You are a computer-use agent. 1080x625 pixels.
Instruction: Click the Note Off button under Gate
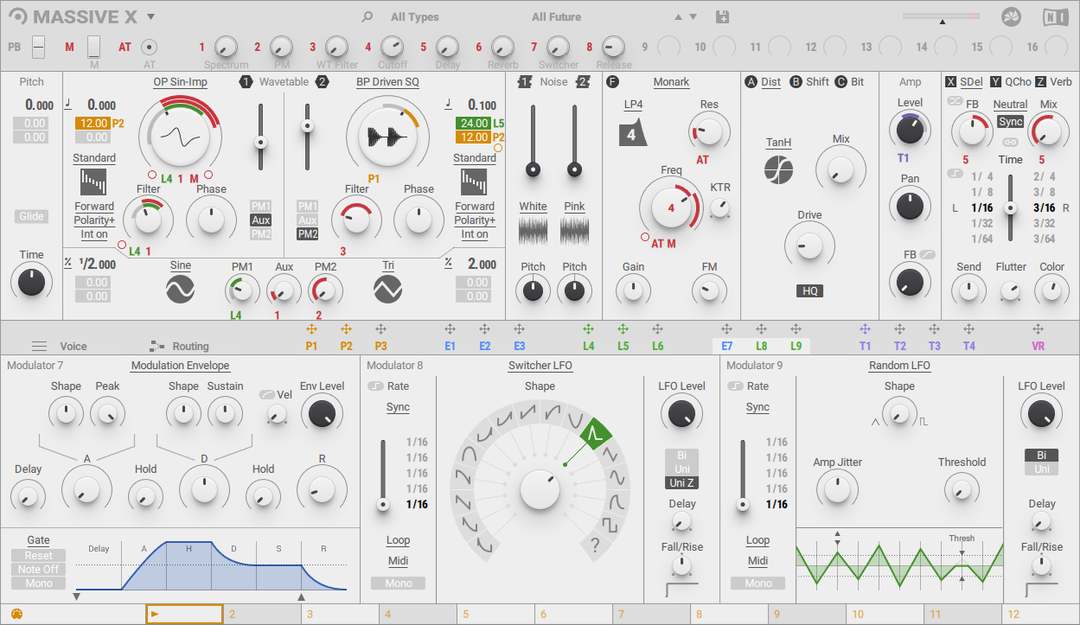[x=37, y=569]
